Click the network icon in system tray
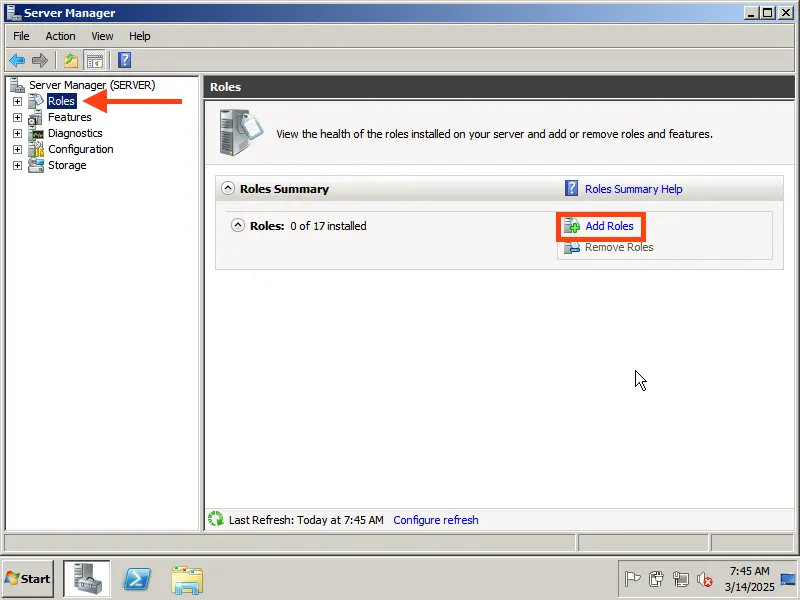Image resolution: width=800 pixels, height=600 pixels. coord(681,578)
